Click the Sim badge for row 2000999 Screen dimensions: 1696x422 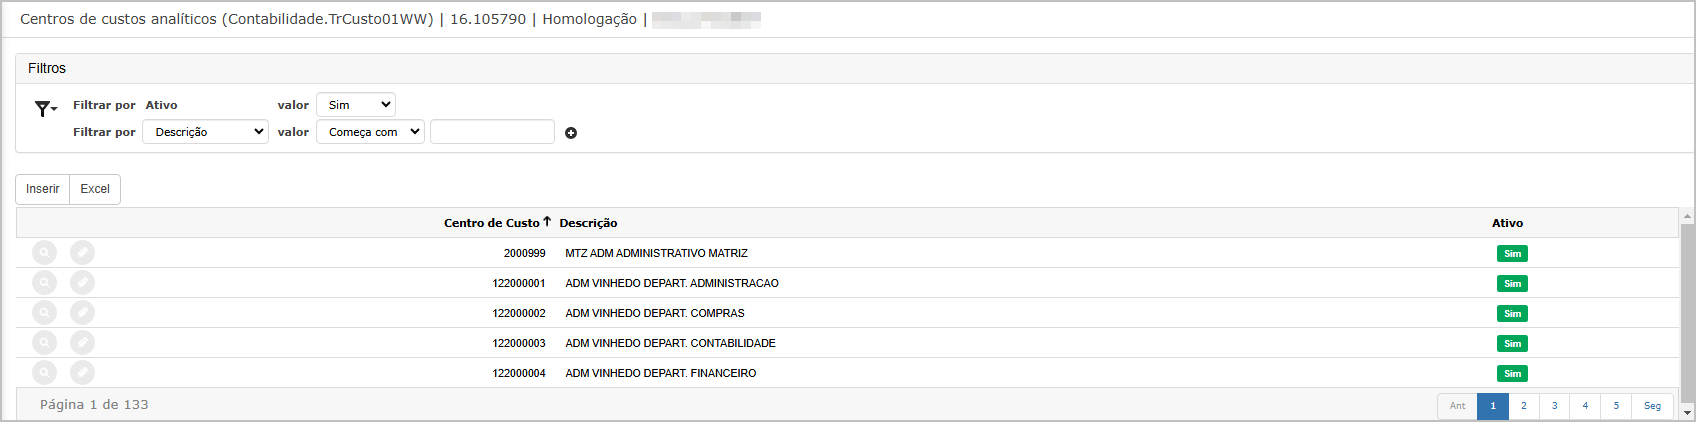click(1512, 254)
